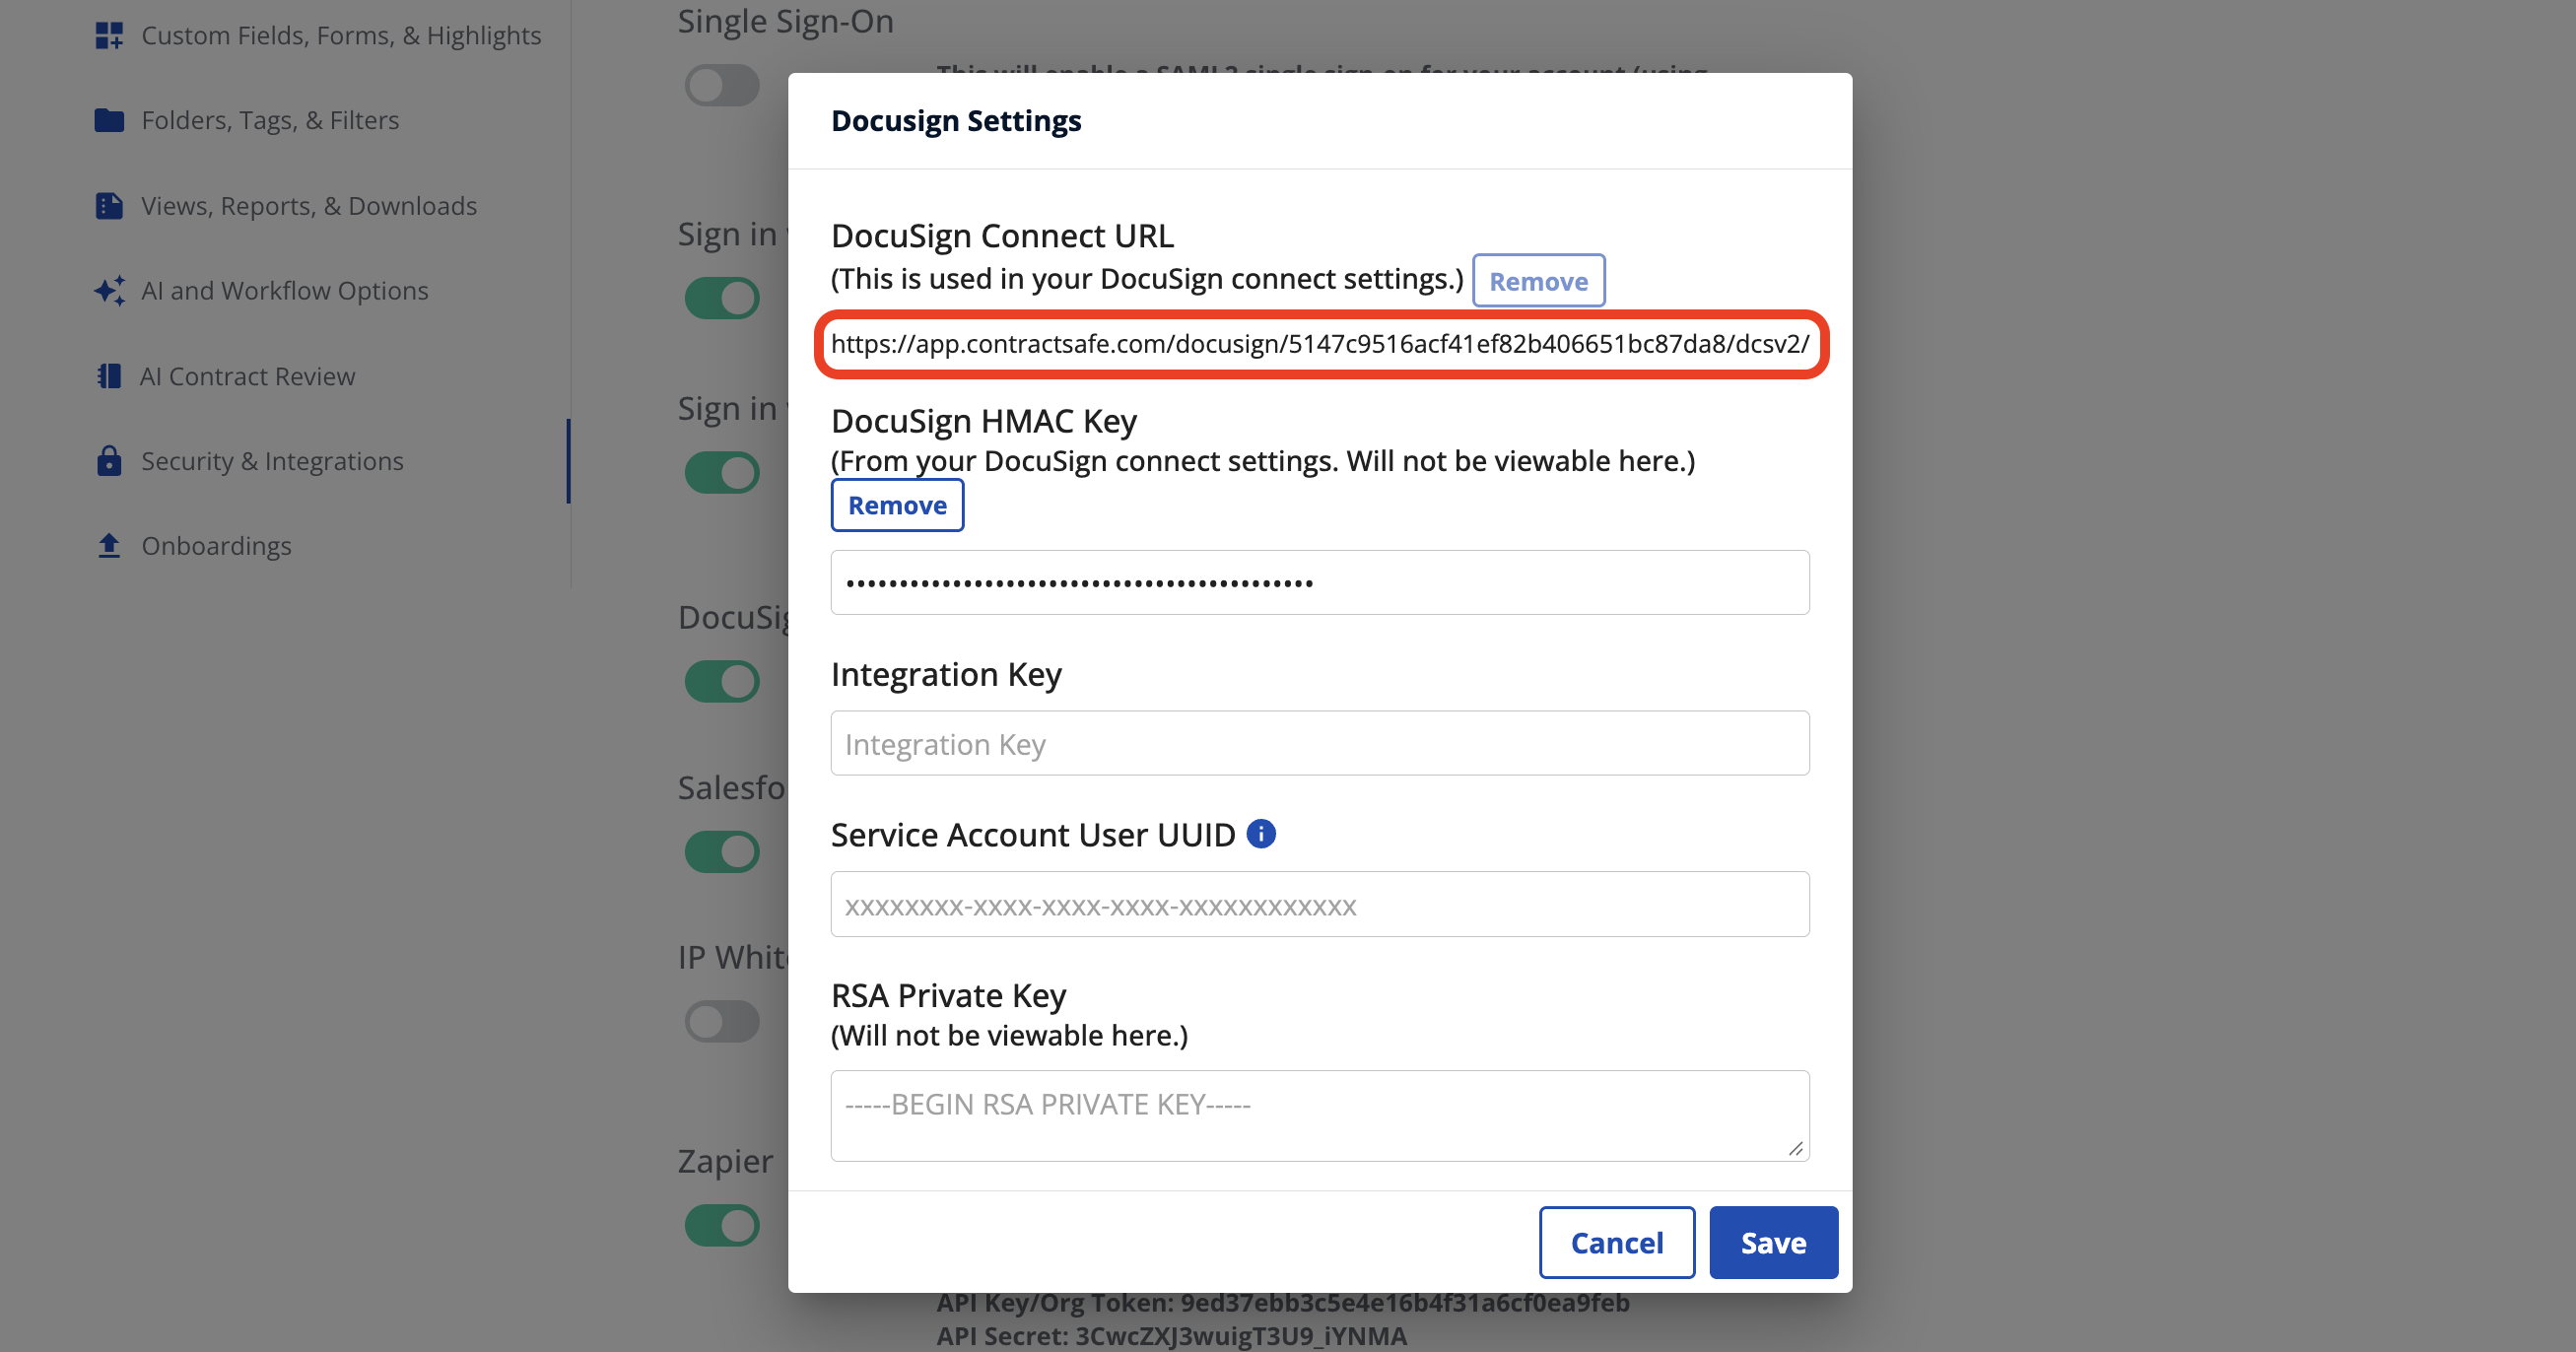Remove the DocuSign Connect URL
This screenshot has width=2576, height=1352.
1538,281
